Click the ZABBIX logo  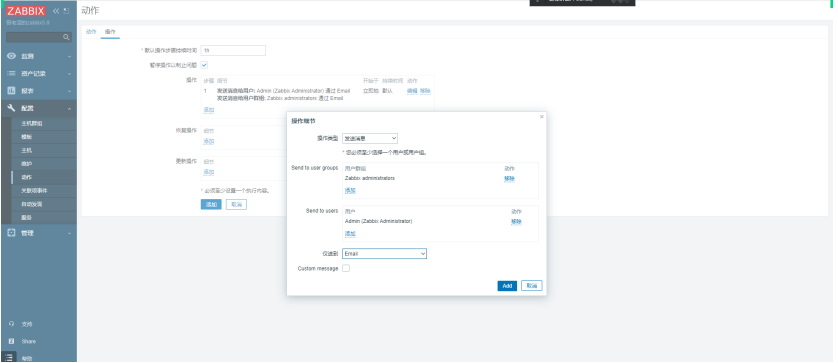pos(26,11)
